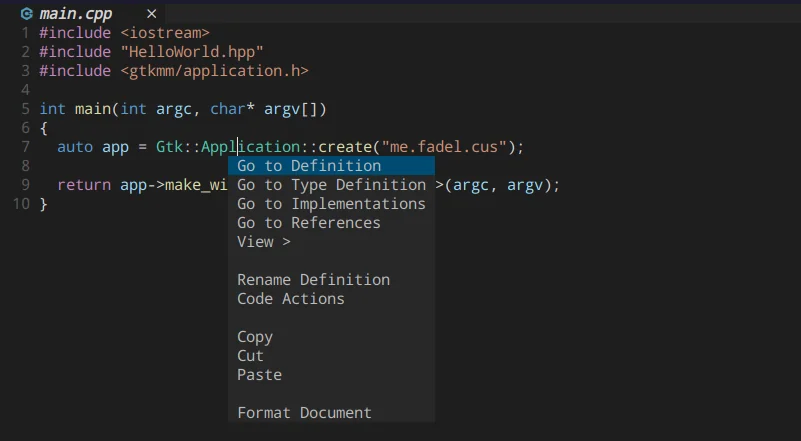This screenshot has height=441, width=801.
Task: Click the closing brace on line 10
Action: [43, 204]
